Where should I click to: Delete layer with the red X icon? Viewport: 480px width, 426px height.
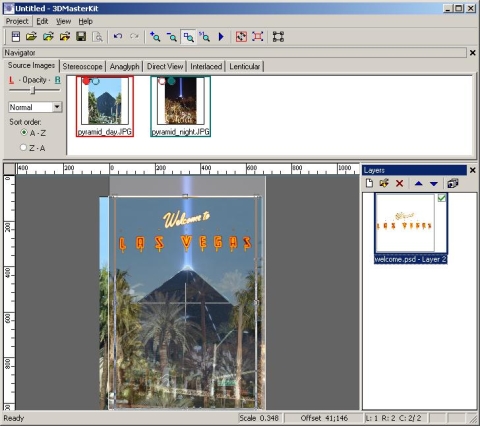[399, 183]
